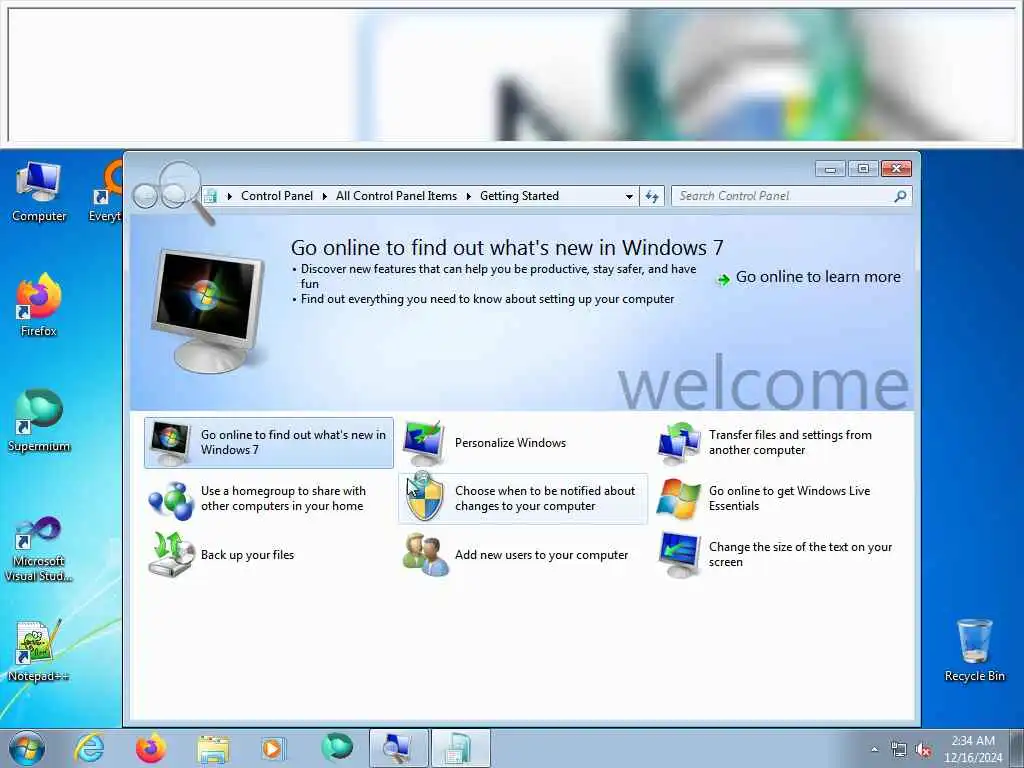1024x768 pixels.
Task: Click the Windows Live Essentials flag icon
Action: pos(678,499)
